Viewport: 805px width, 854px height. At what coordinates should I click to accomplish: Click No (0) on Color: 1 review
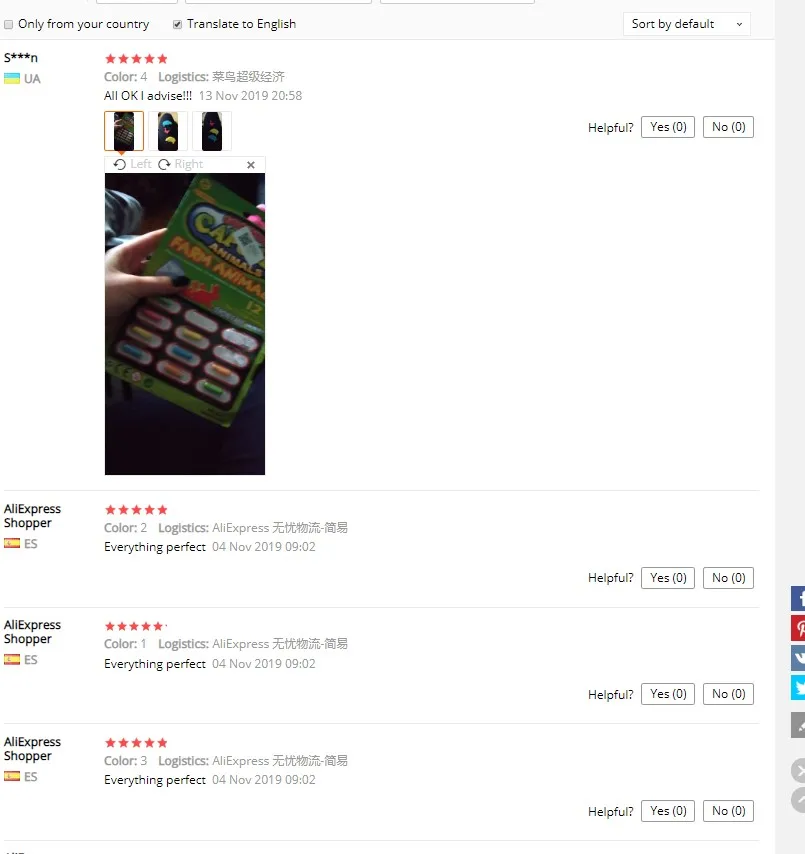[728, 694]
